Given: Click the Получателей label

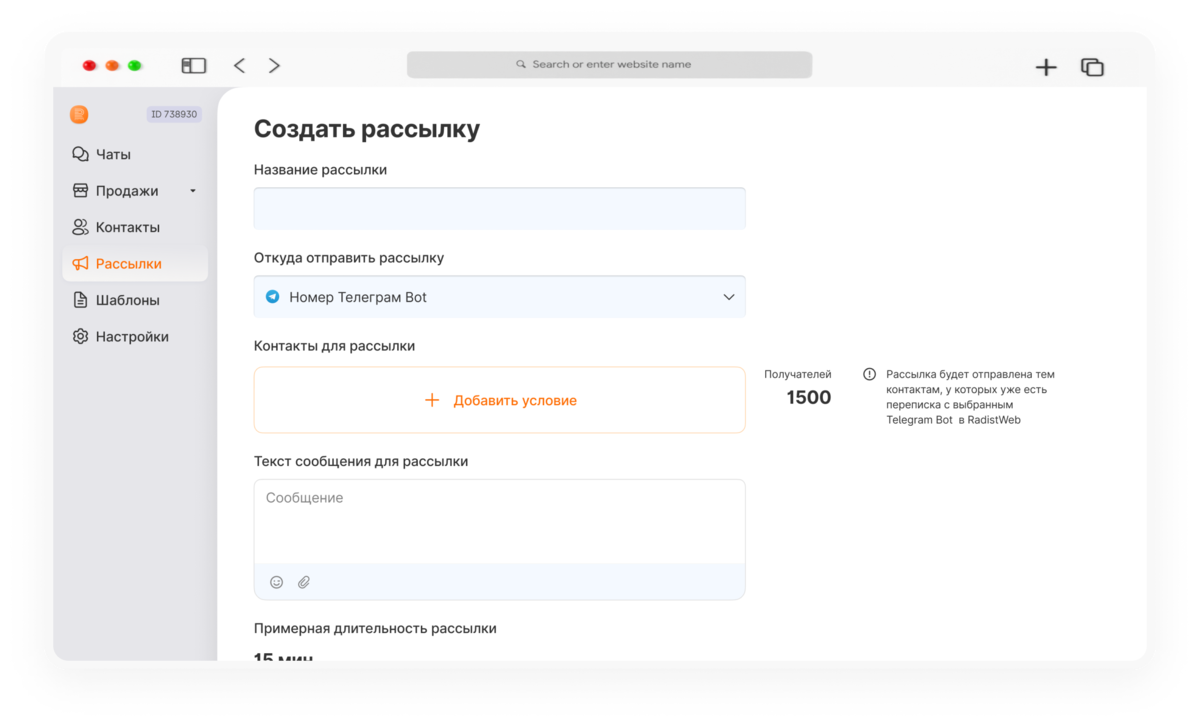Looking at the screenshot, I should (x=798, y=375).
